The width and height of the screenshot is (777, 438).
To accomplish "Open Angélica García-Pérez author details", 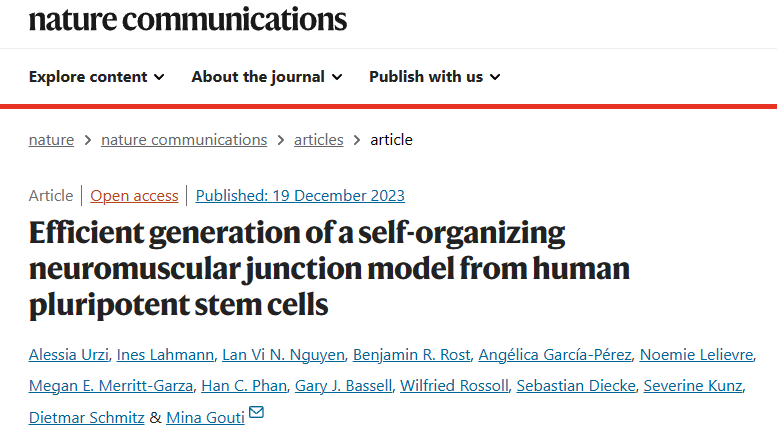I will [553, 355].
